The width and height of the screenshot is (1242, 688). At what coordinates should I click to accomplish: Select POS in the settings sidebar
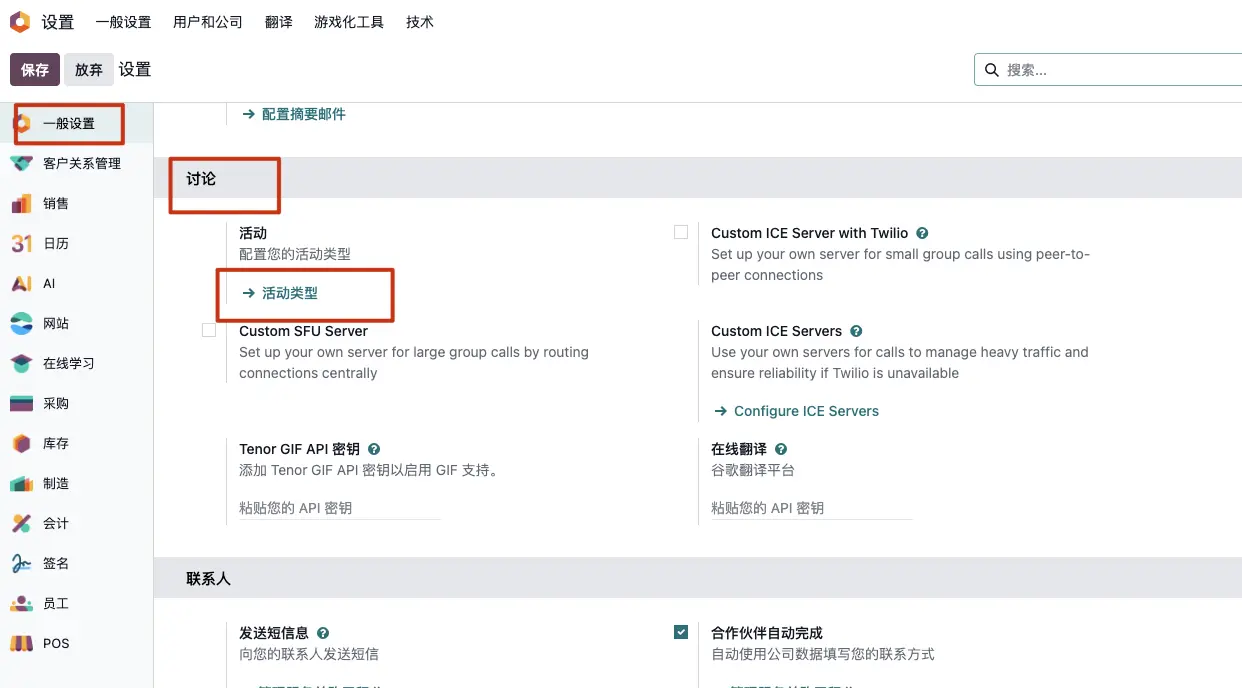point(56,643)
